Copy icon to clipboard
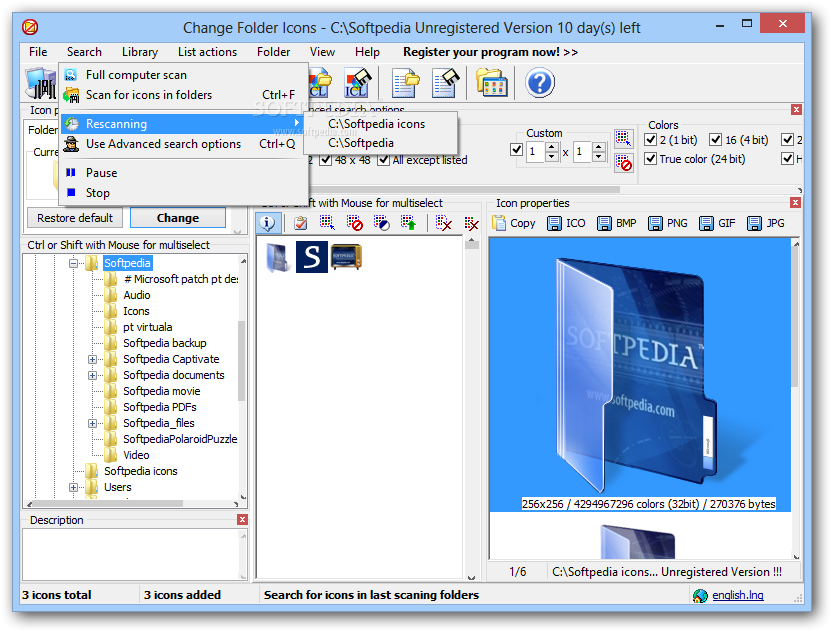The width and height of the screenshot is (832, 632). point(514,223)
